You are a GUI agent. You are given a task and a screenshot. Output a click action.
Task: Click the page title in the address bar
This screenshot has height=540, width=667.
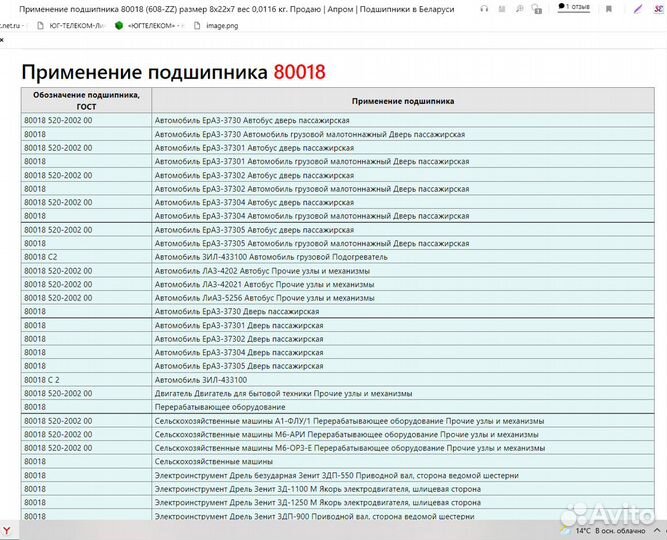click(x=237, y=9)
